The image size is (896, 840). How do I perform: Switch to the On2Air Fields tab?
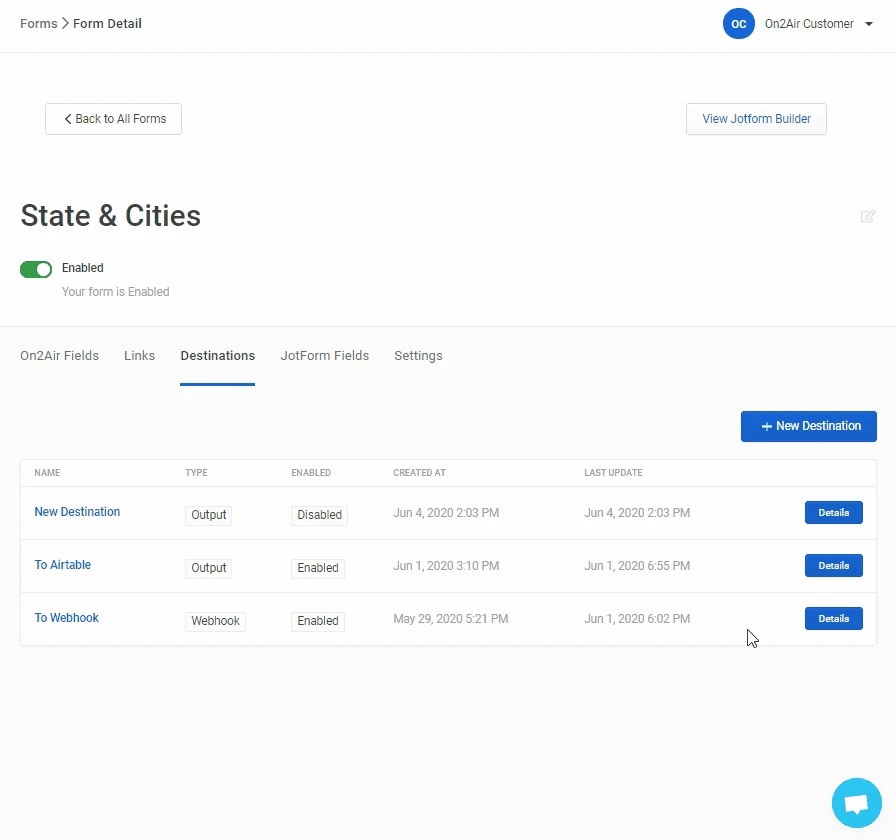point(59,356)
